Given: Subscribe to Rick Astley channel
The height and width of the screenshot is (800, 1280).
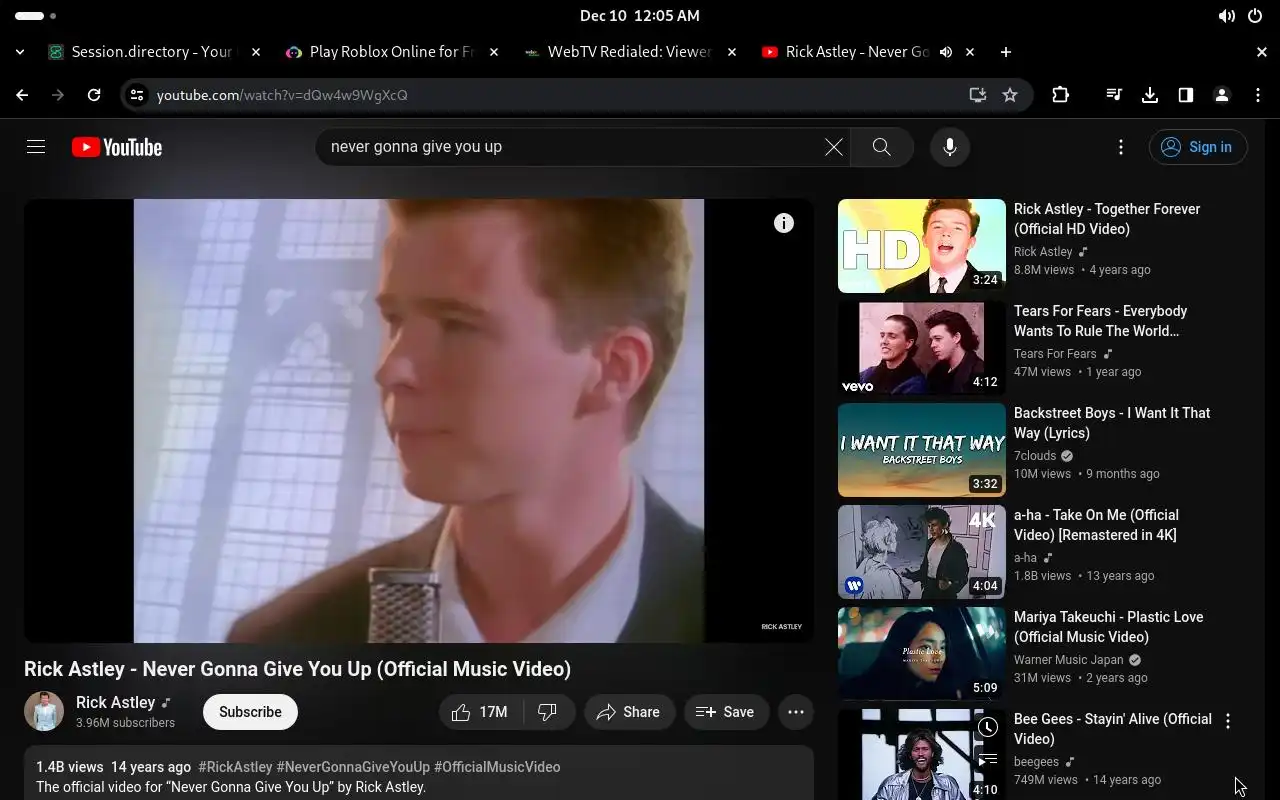Looking at the screenshot, I should 250,712.
